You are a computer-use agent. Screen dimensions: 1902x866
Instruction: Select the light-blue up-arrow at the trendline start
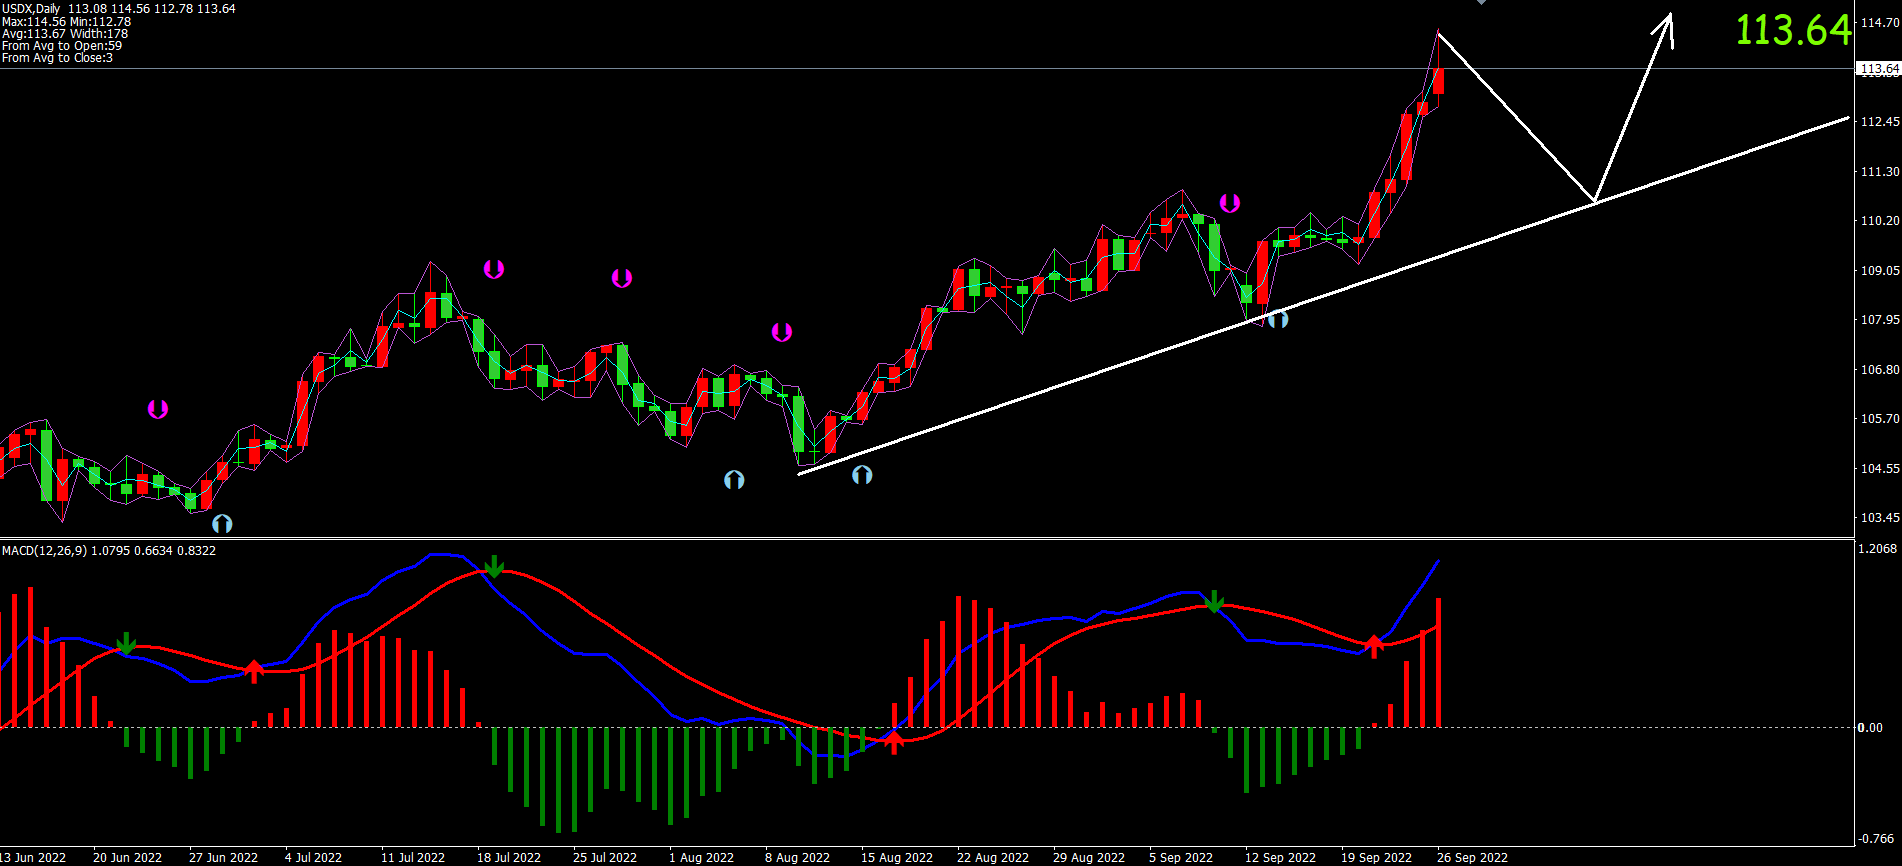pos(862,475)
